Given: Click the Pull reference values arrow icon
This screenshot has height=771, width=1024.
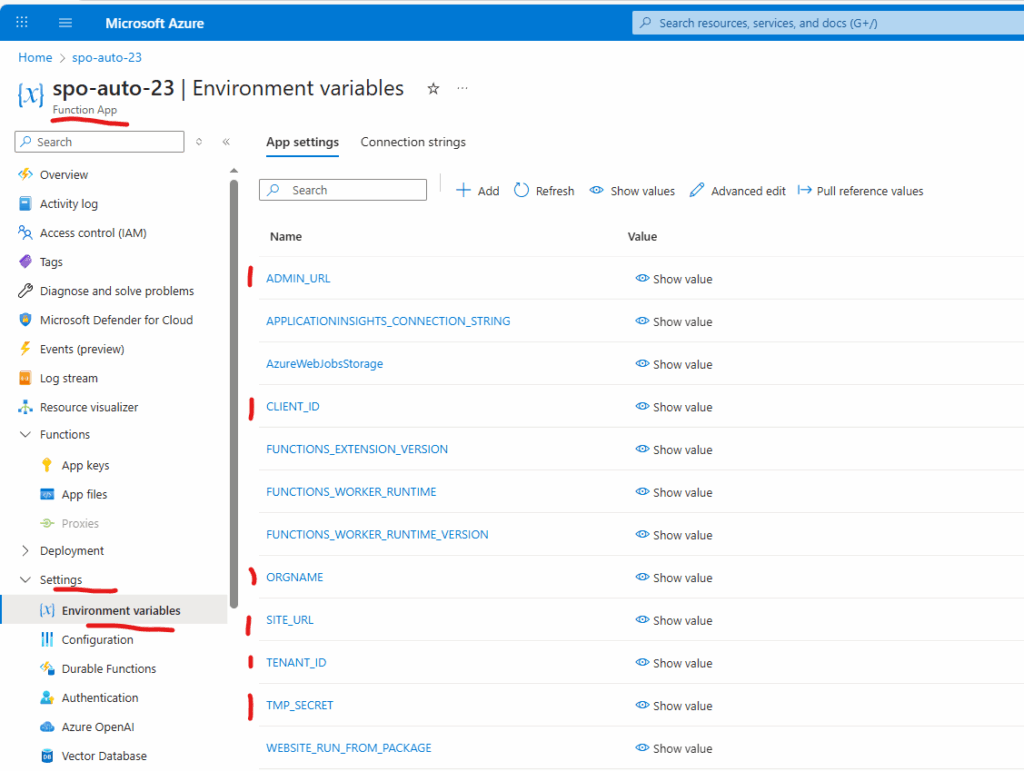Looking at the screenshot, I should click(805, 190).
